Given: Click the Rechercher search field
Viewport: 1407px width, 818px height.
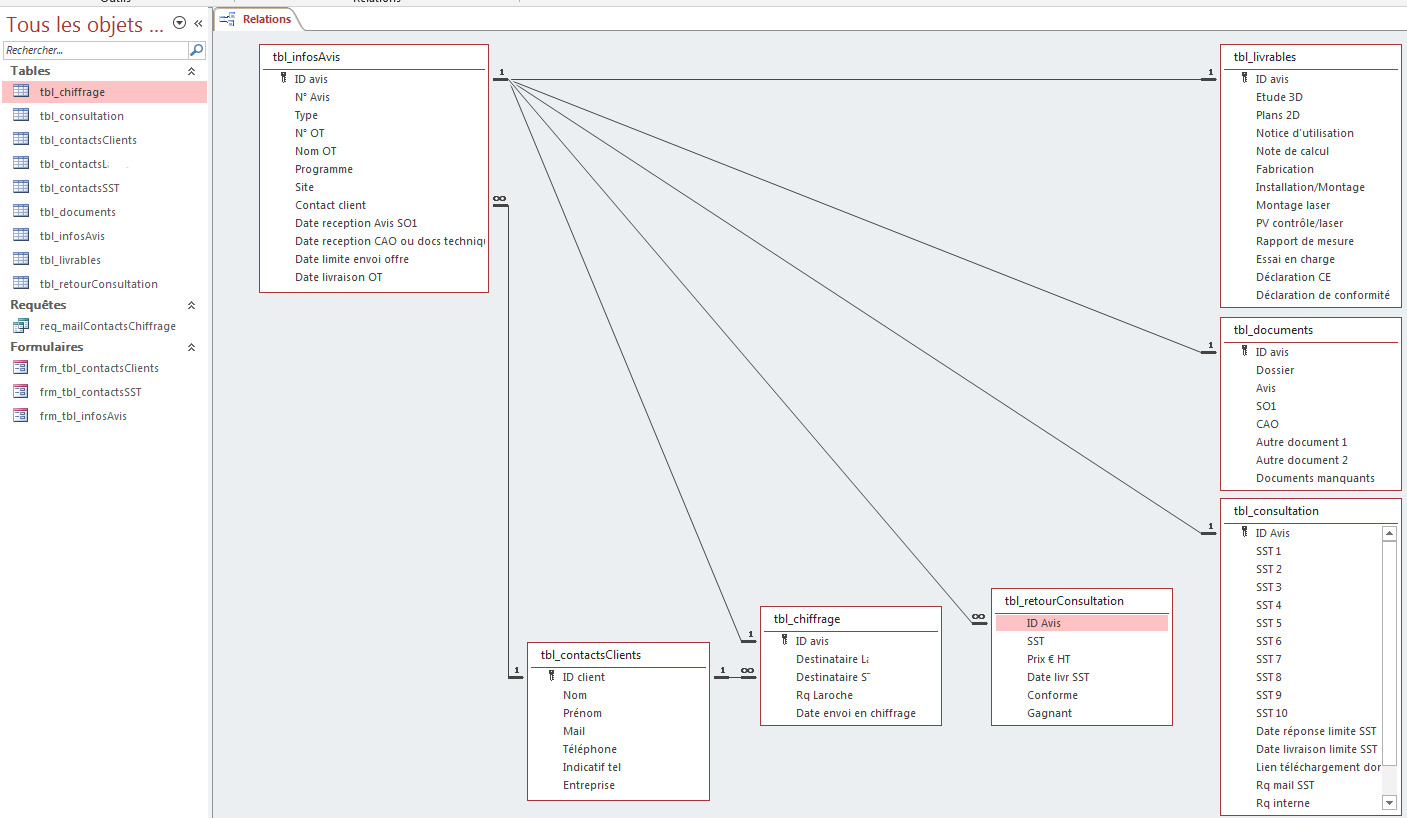Looking at the screenshot, I should click(x=96, y=50).
